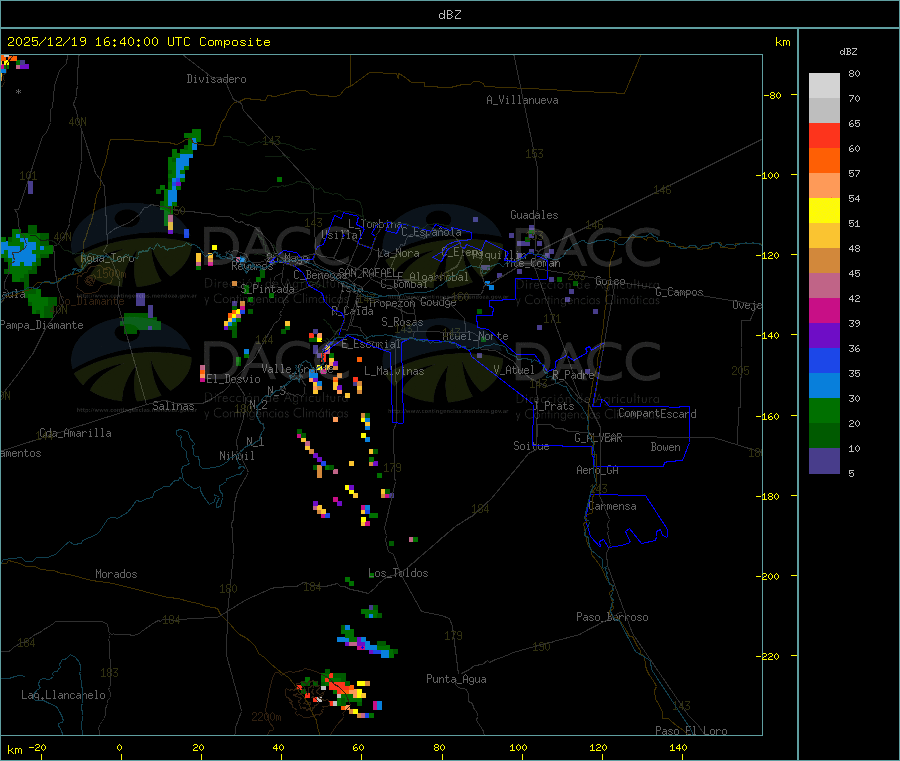
Task: Click the Morados location label
Action: [116, 574]
